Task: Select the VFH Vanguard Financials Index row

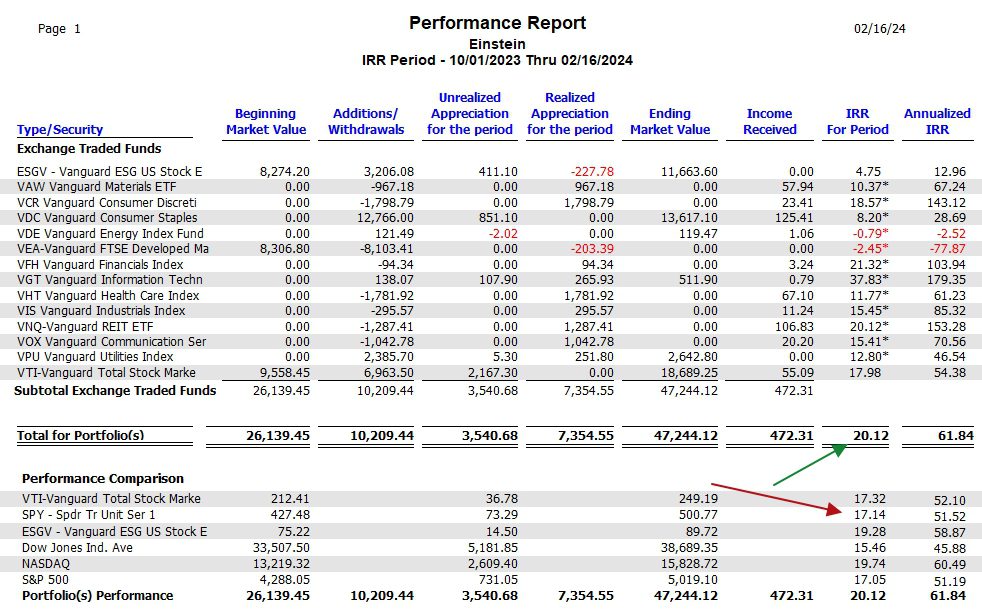Action: coord(491,264)
